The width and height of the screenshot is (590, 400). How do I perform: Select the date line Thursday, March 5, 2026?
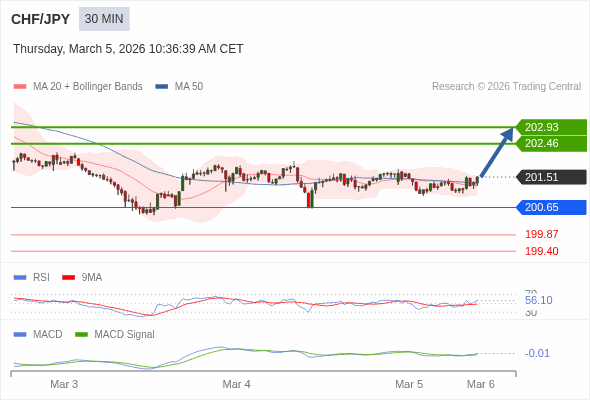click(128, 49)
